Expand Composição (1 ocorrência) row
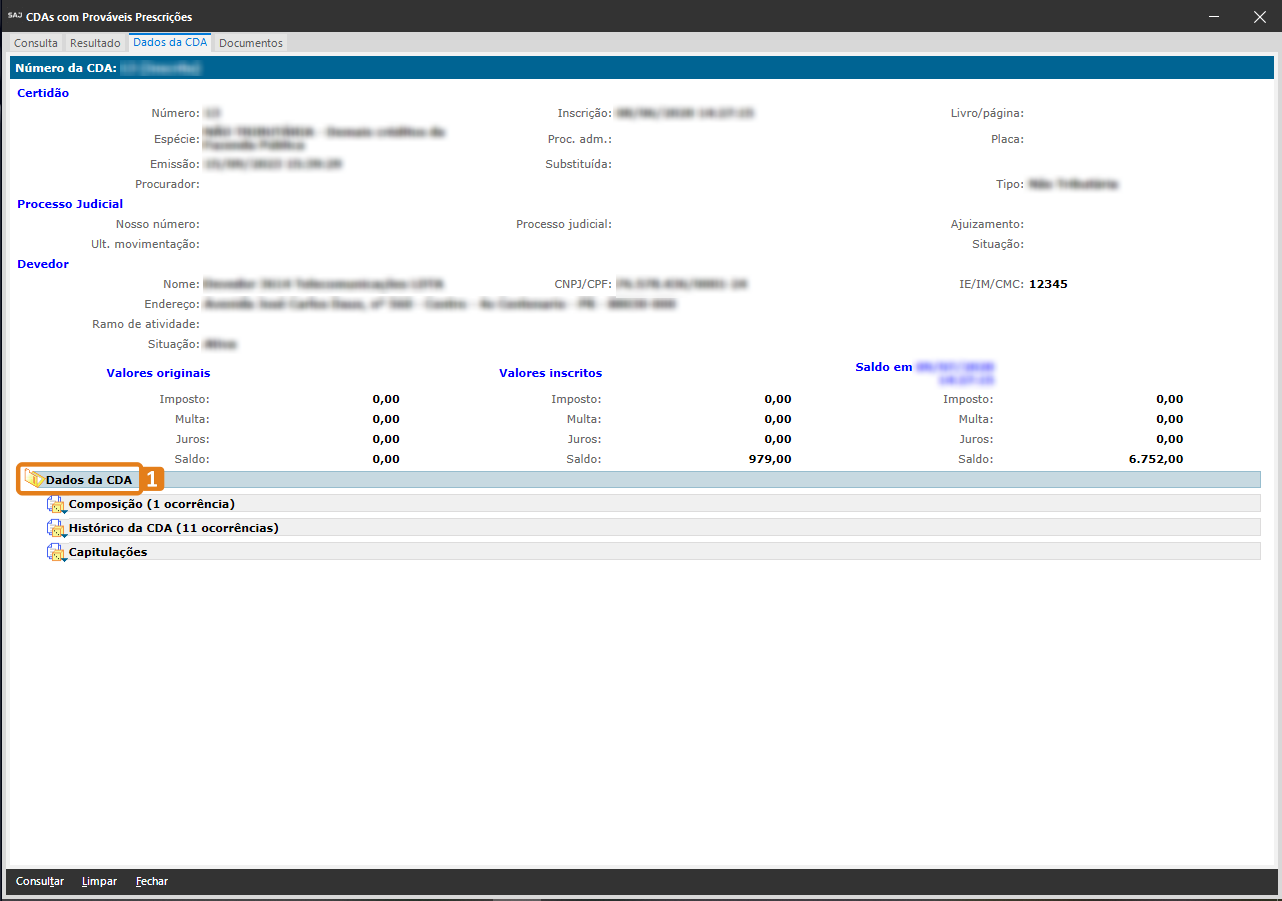Viewport: 1282px width, 901px height. pyautogui.click(x=151, y=504)
